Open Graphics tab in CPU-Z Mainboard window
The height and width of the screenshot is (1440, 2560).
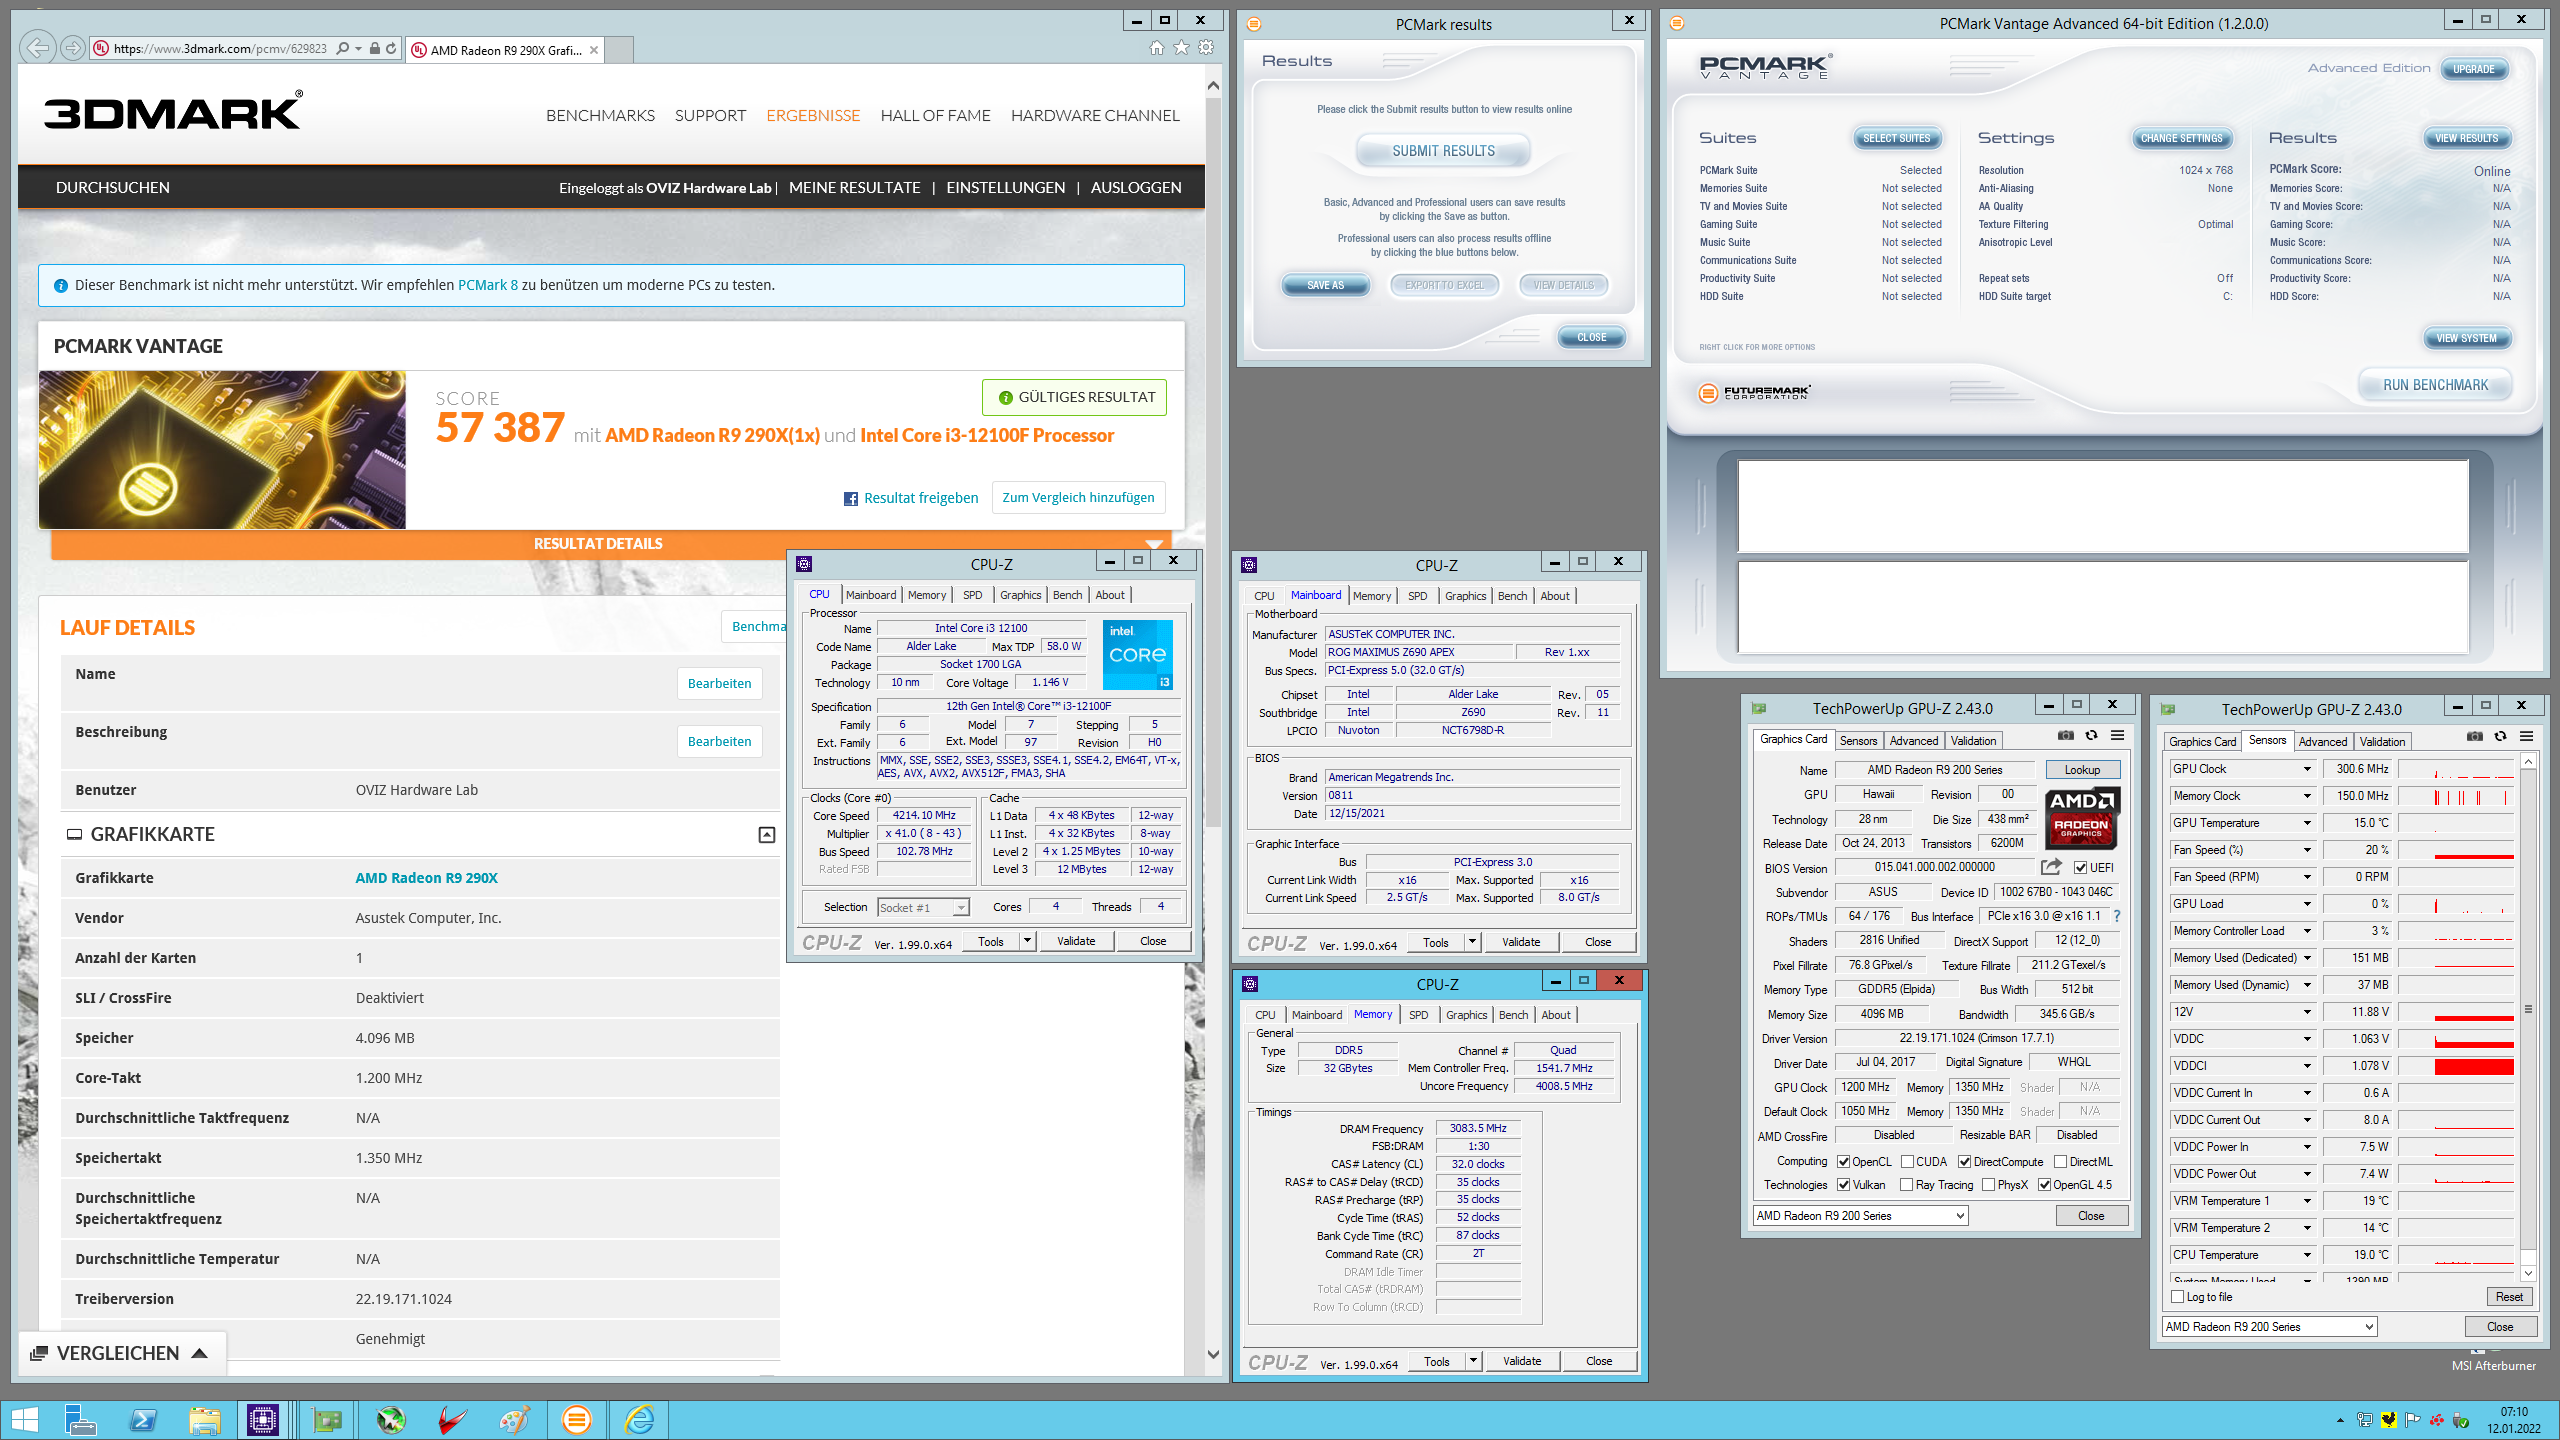[1465, 596]
